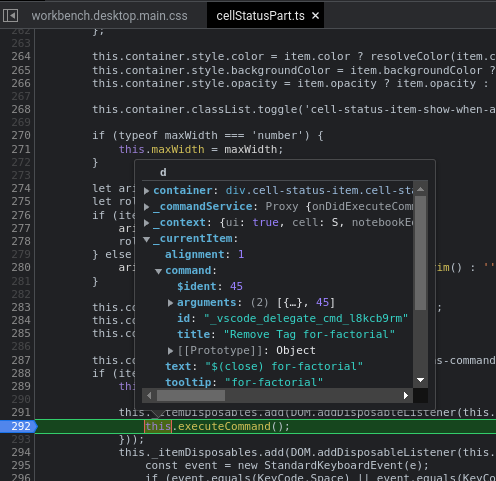Viewport: 496px width, 481px height.
Task: Click the classList.toggle line 268
Action: [x=294, y=109]
